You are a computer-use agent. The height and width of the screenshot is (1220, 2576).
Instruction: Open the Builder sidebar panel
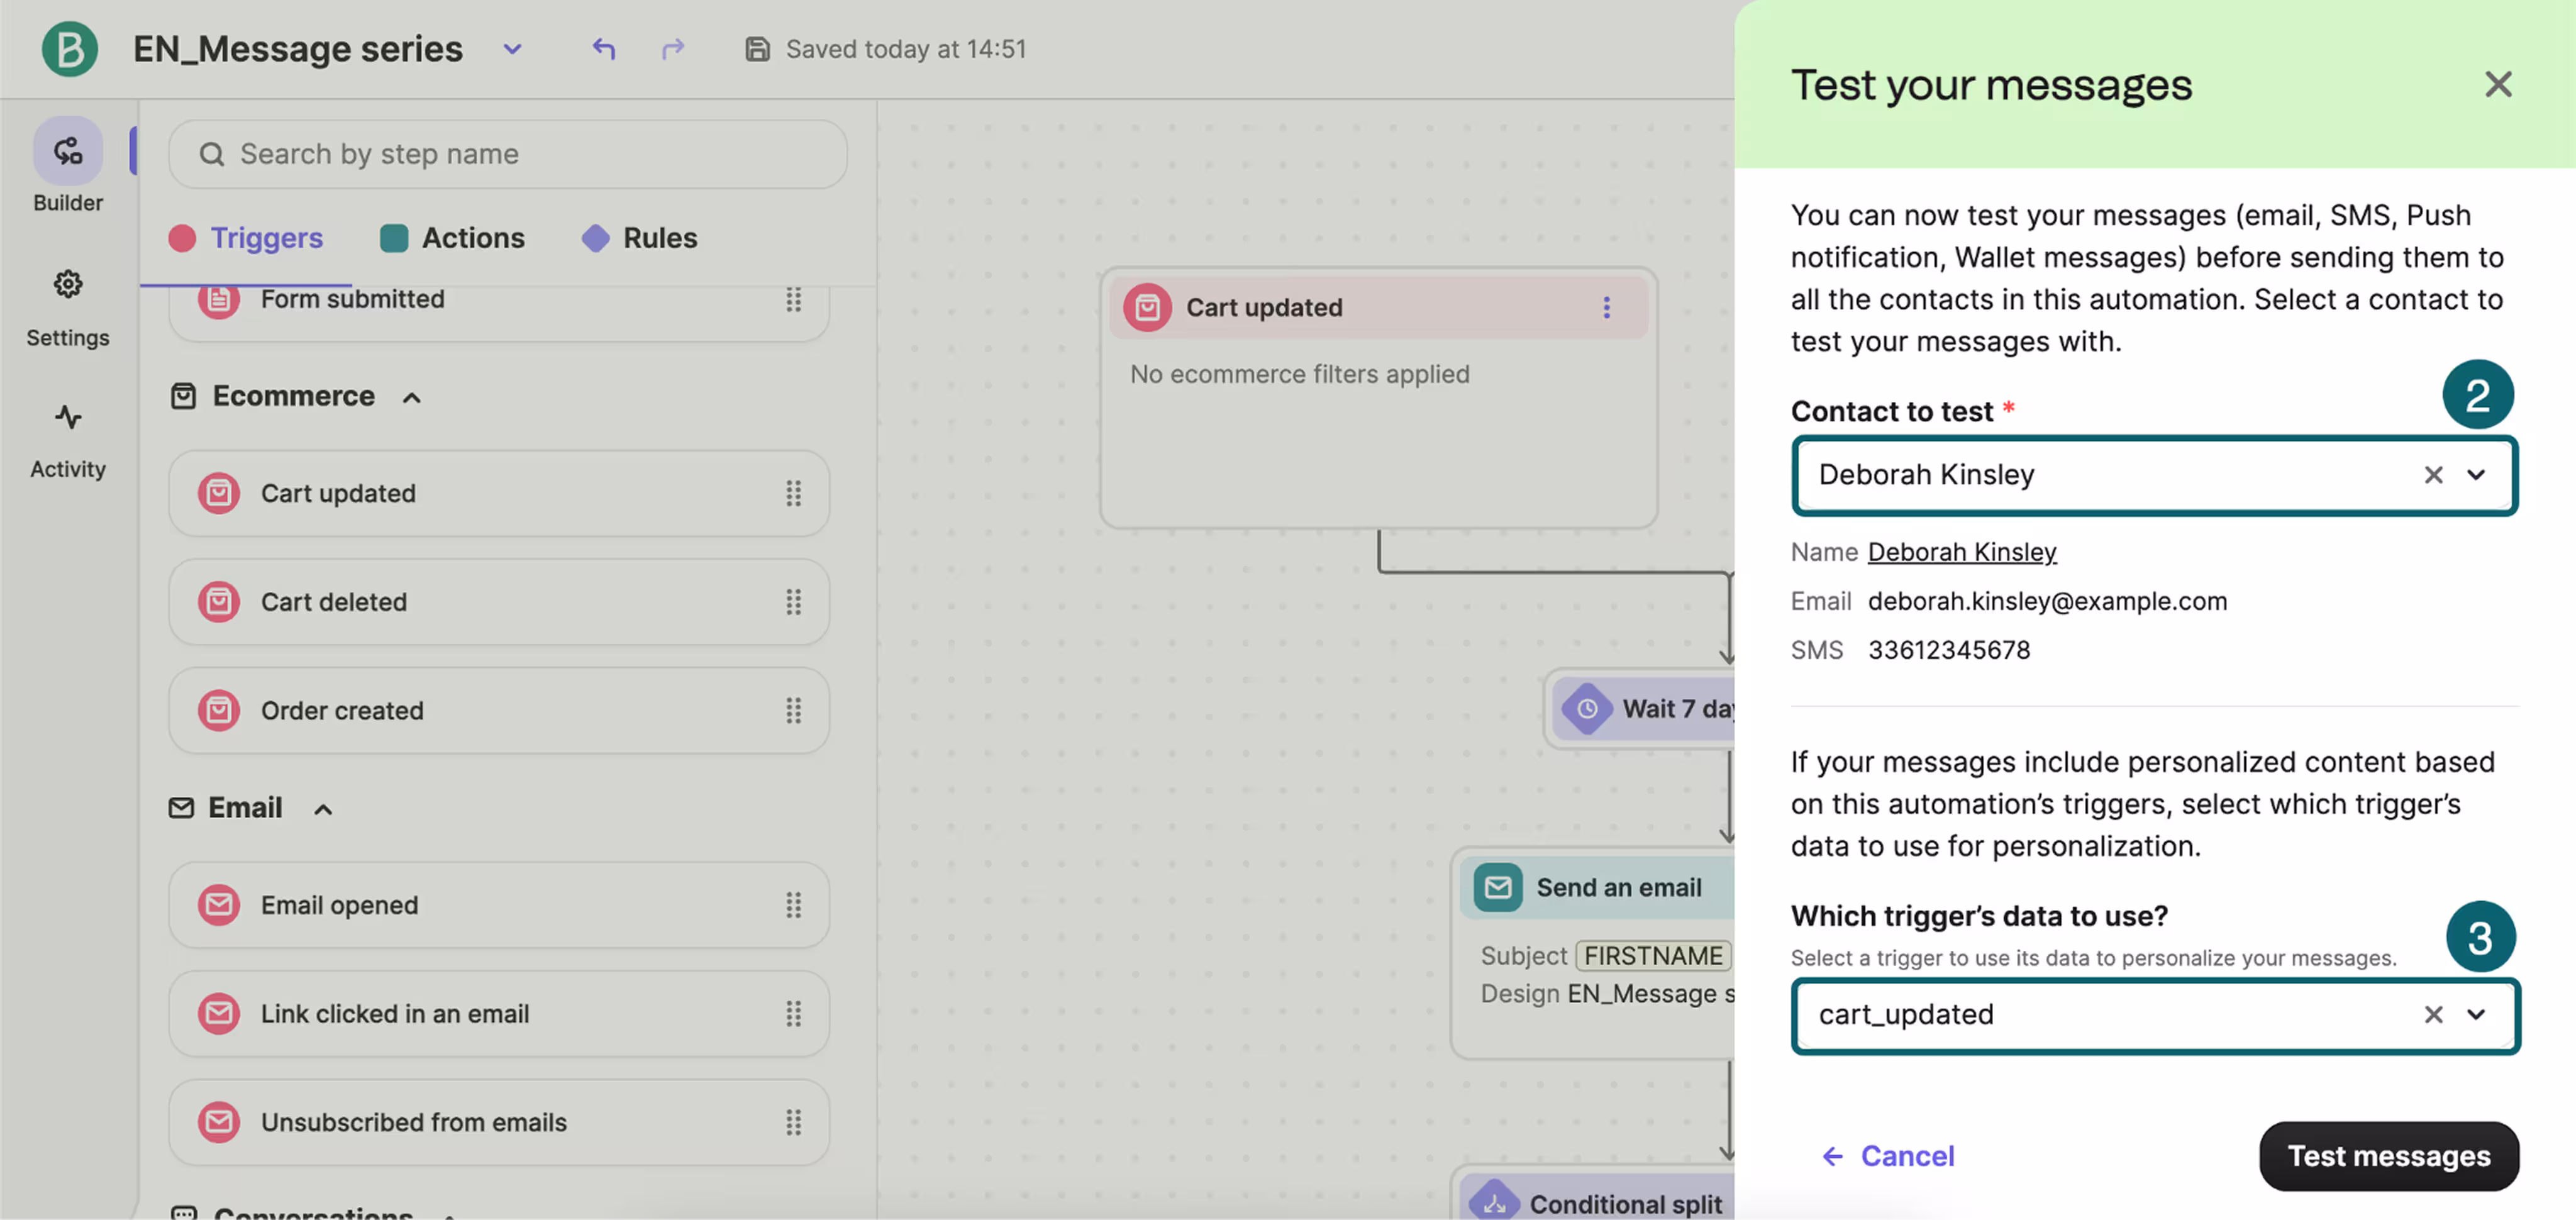coord(68,166)
